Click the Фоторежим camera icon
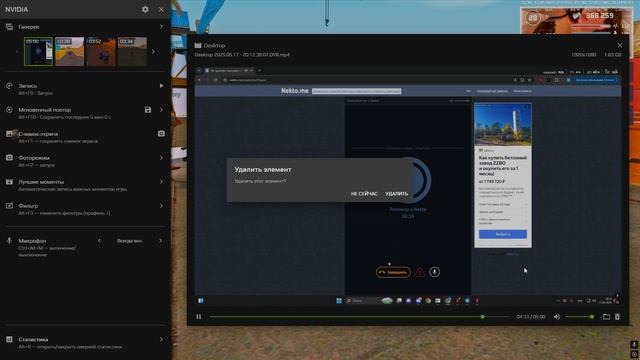This screenshot has width=640, height=360. 9,158
